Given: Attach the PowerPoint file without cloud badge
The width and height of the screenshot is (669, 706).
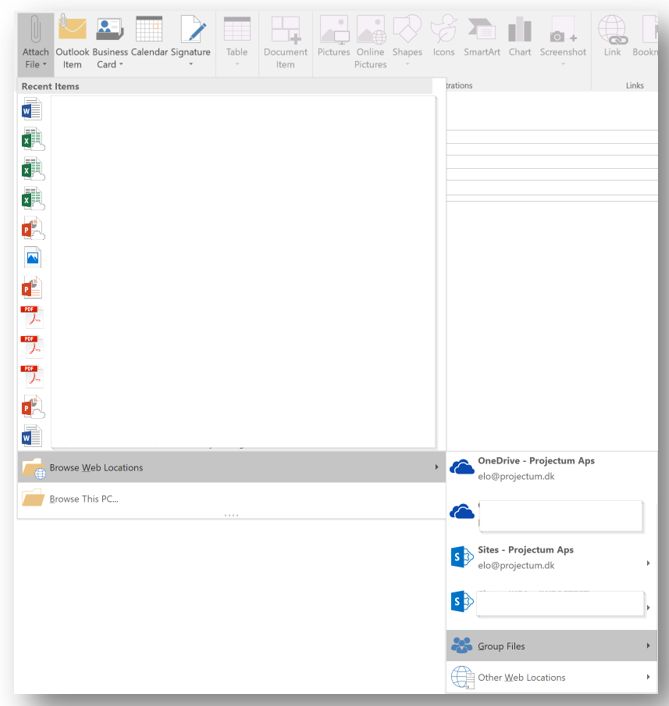Looking at the screenshot, I should (x=32, y=288).
